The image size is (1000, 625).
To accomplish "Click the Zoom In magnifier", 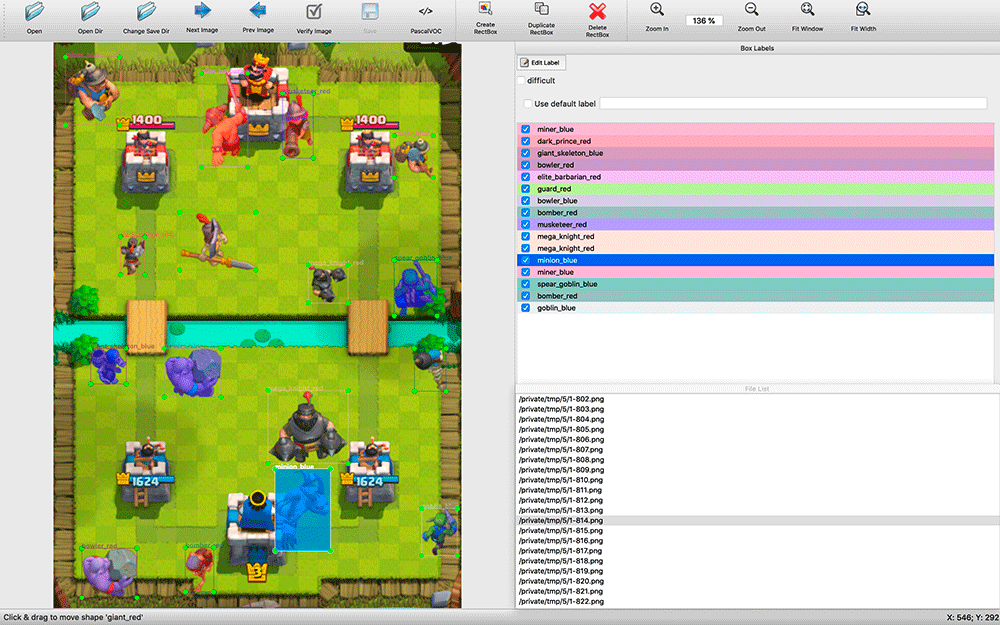I will click(x=657, y=9).
